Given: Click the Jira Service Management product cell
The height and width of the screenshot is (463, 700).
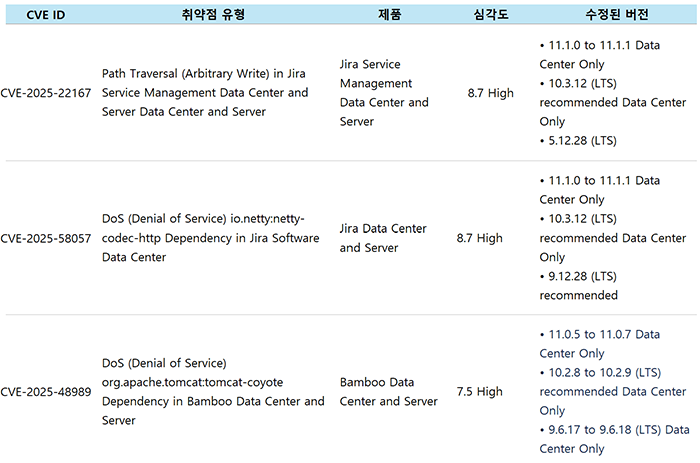Looking at the screenshot, I should pyautogui.click(x=384, y=93).
